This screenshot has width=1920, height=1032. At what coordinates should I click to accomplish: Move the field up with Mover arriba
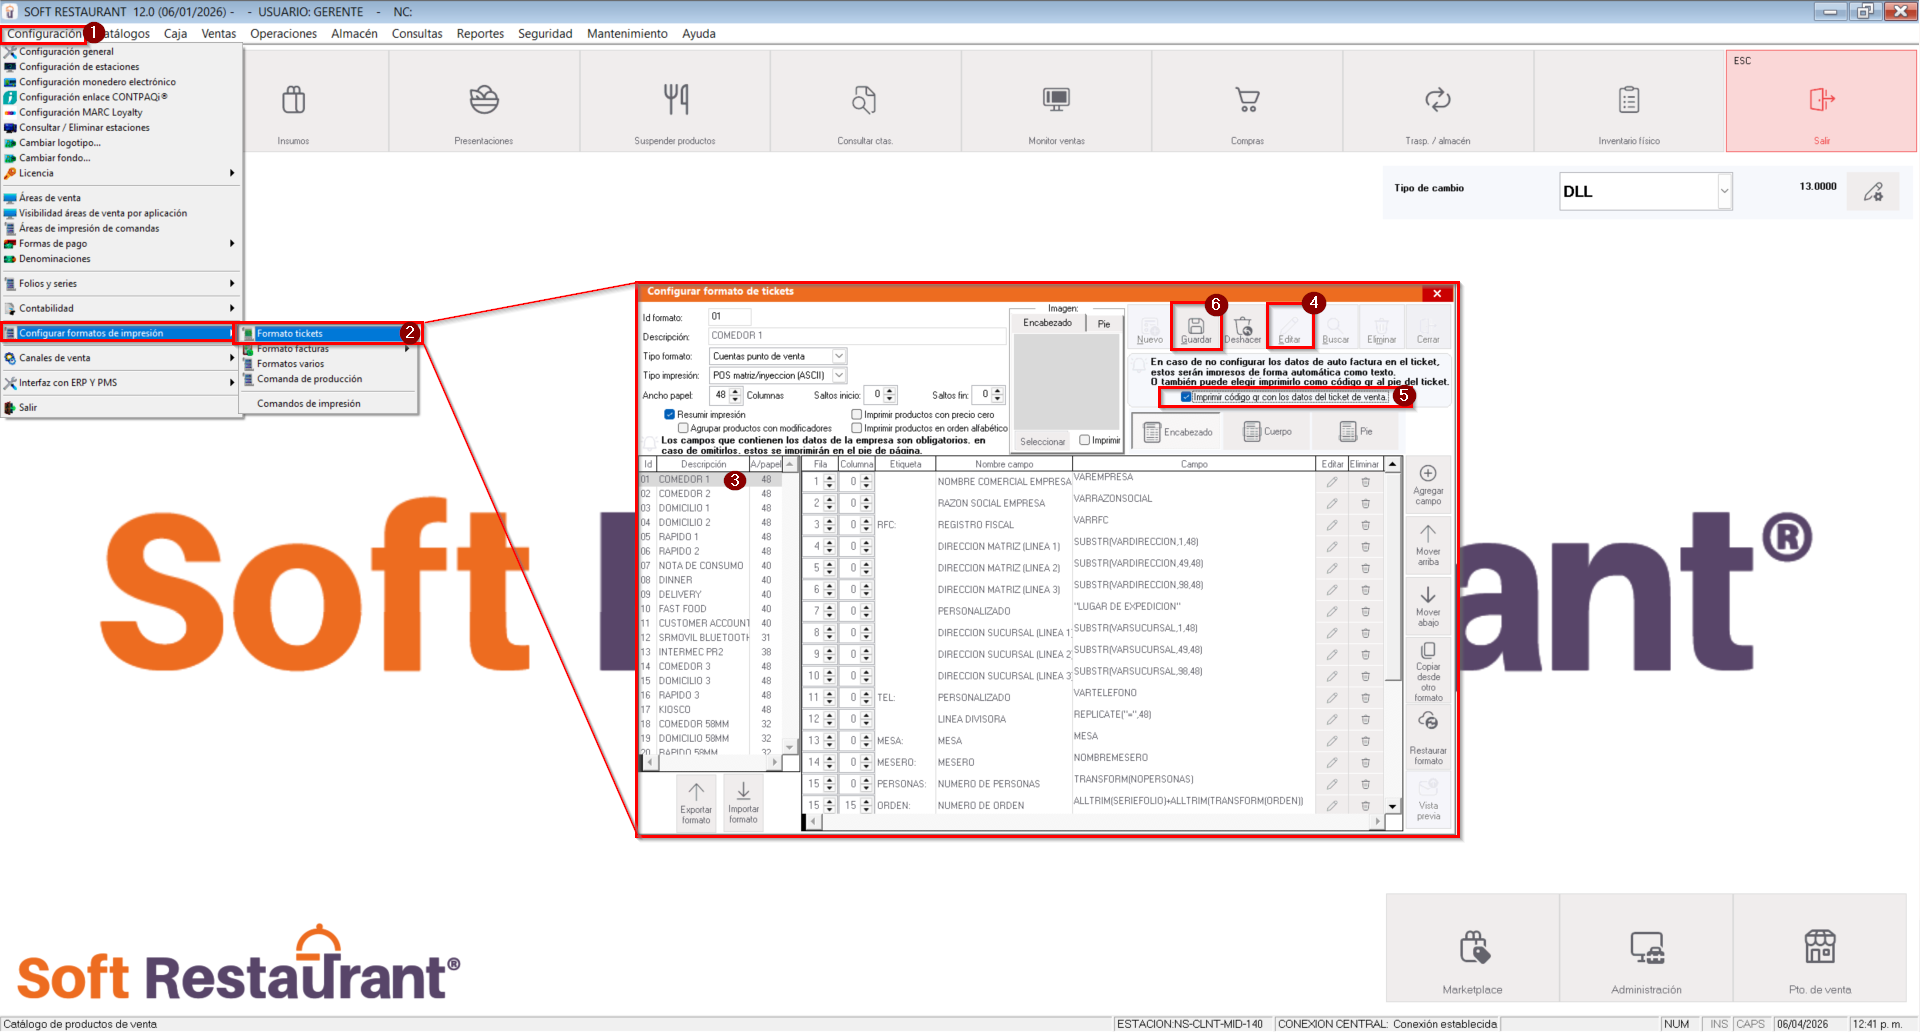click(x=1428, y=545)
